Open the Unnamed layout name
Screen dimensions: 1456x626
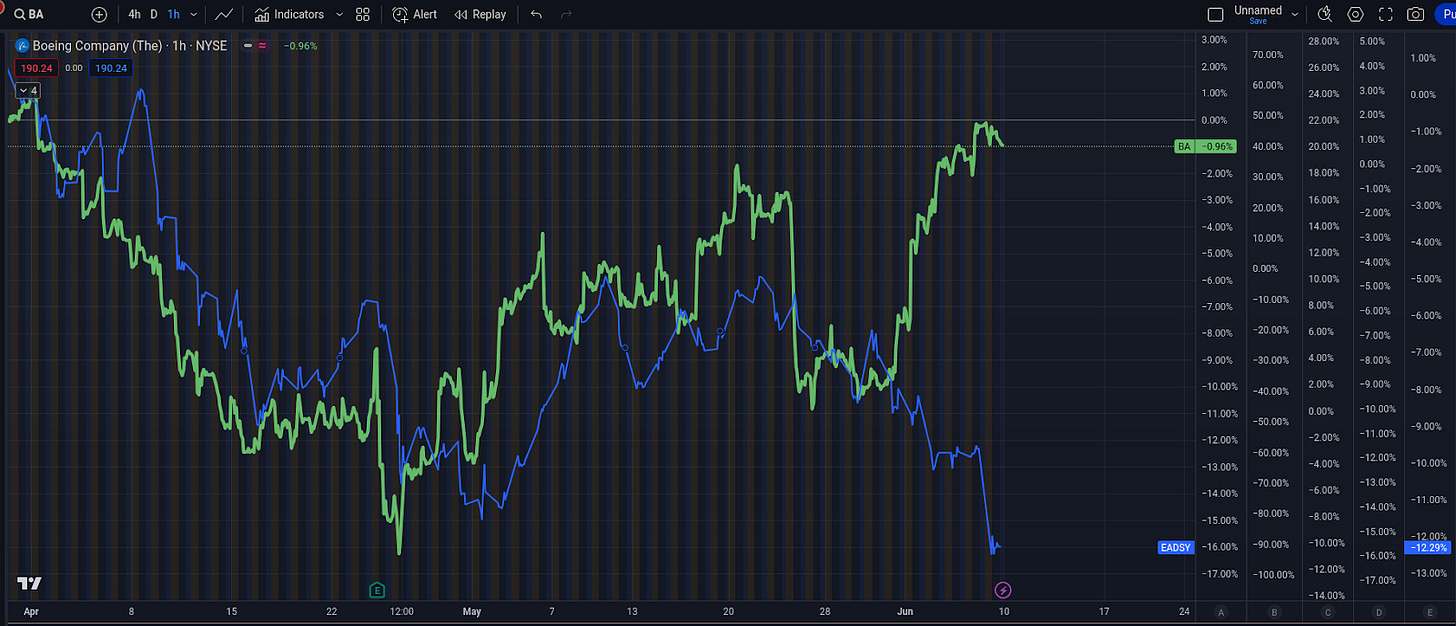point(1257,10)
